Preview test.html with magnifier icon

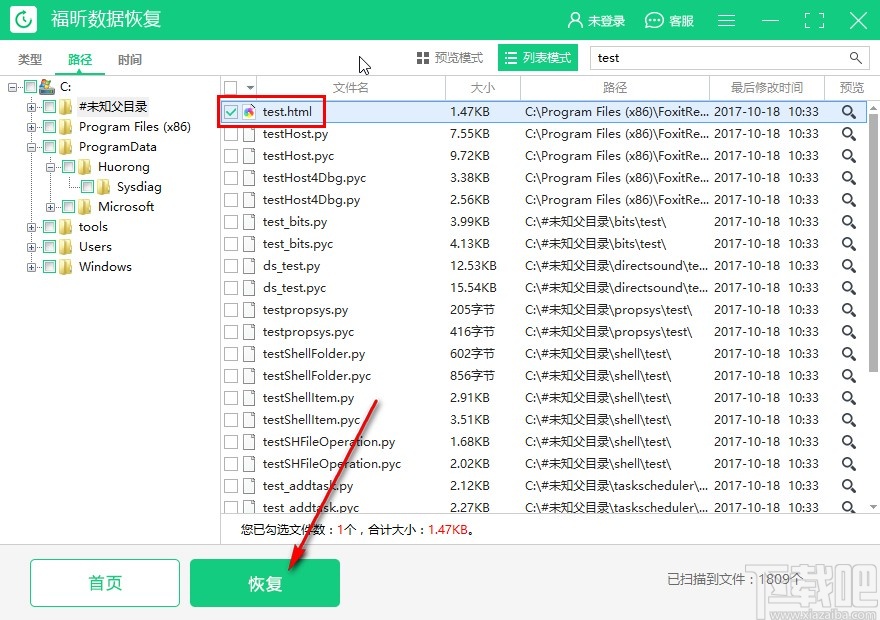[x=849, y=112]
